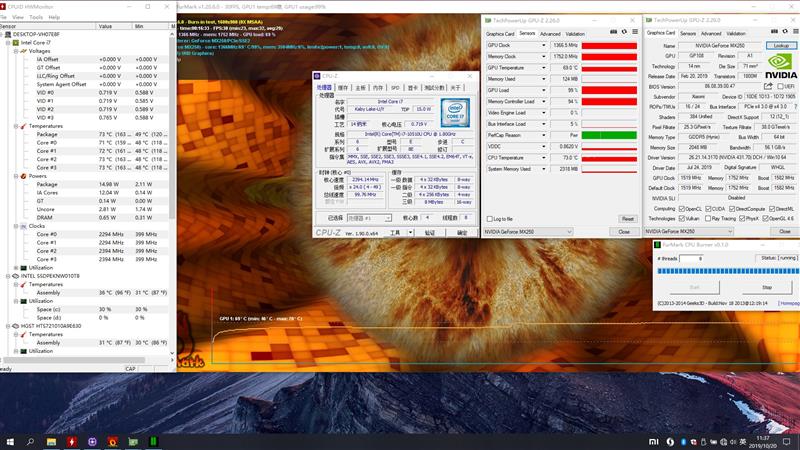
Task: Open the notification center icon in taskbar
Action: tap(787, 441)
